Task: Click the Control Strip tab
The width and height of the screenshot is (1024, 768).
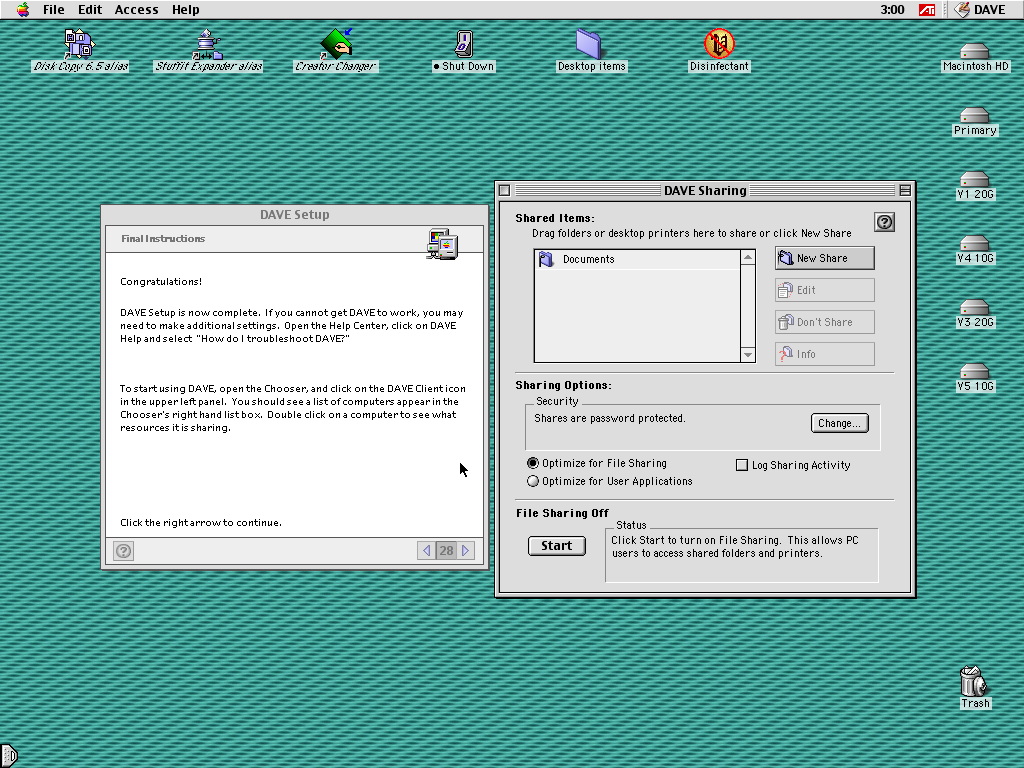Action: tap(8, 756)
